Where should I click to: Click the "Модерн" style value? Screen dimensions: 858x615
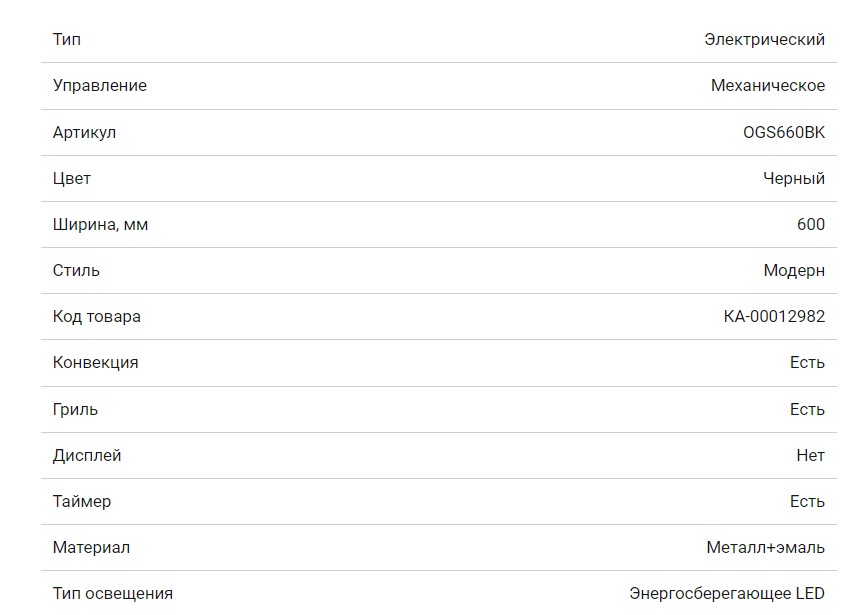pos(794,270)
